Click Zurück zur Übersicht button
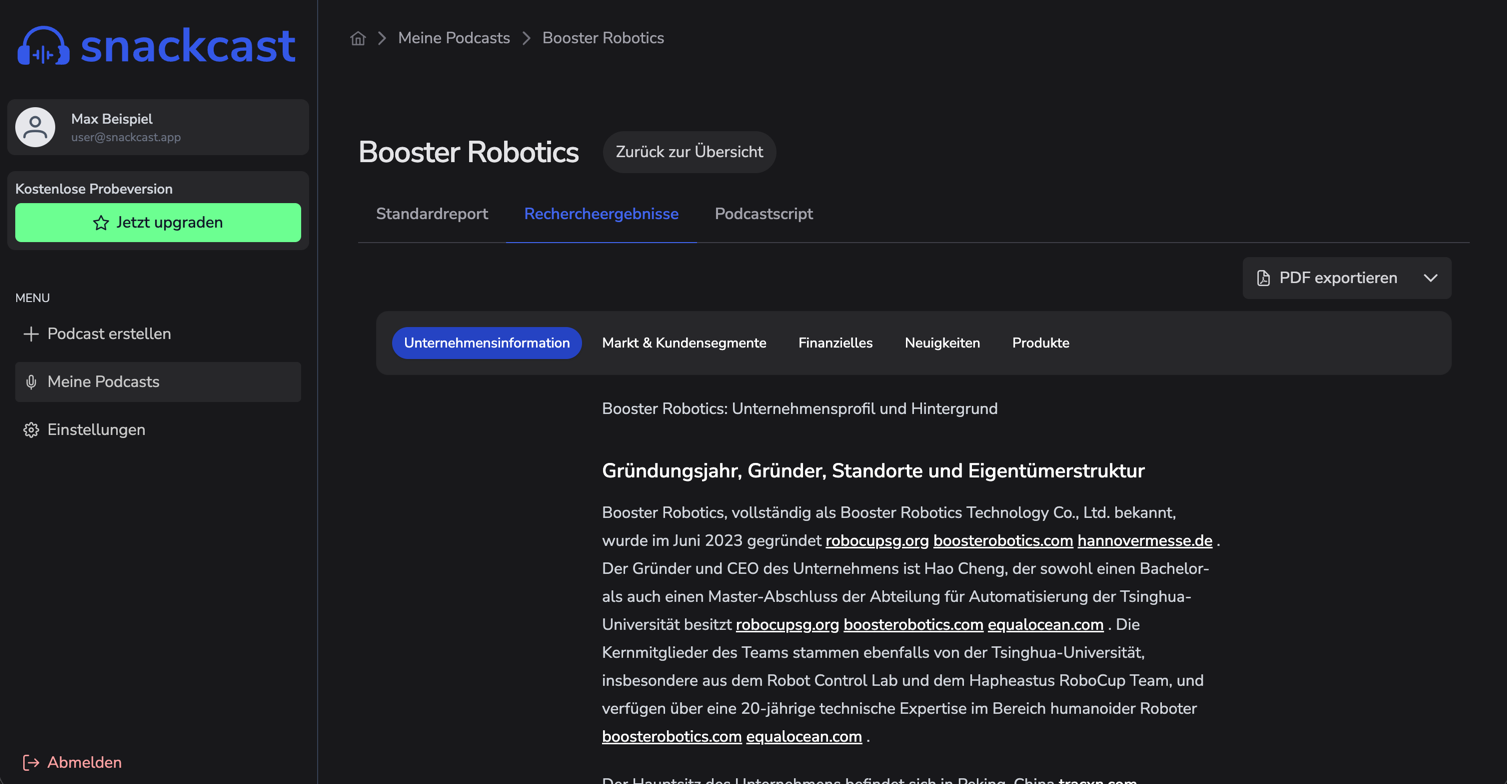1507x784 pixels. pos(689,152)
